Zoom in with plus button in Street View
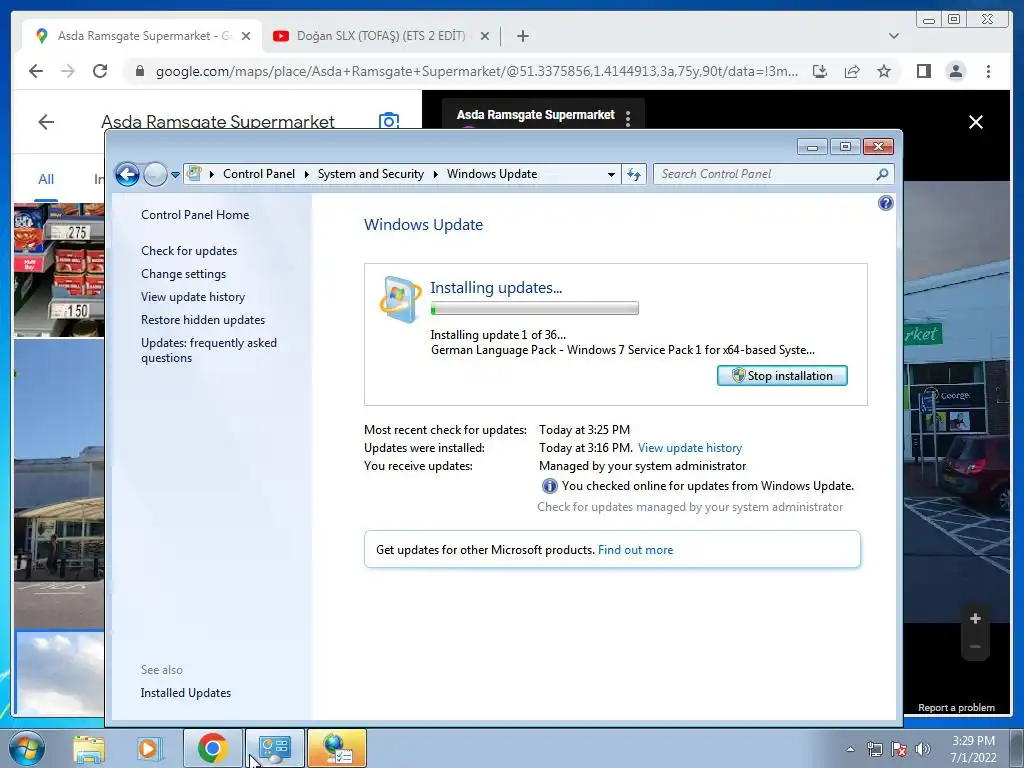This screenshot has width=1024, height=768. coord(975,618)
